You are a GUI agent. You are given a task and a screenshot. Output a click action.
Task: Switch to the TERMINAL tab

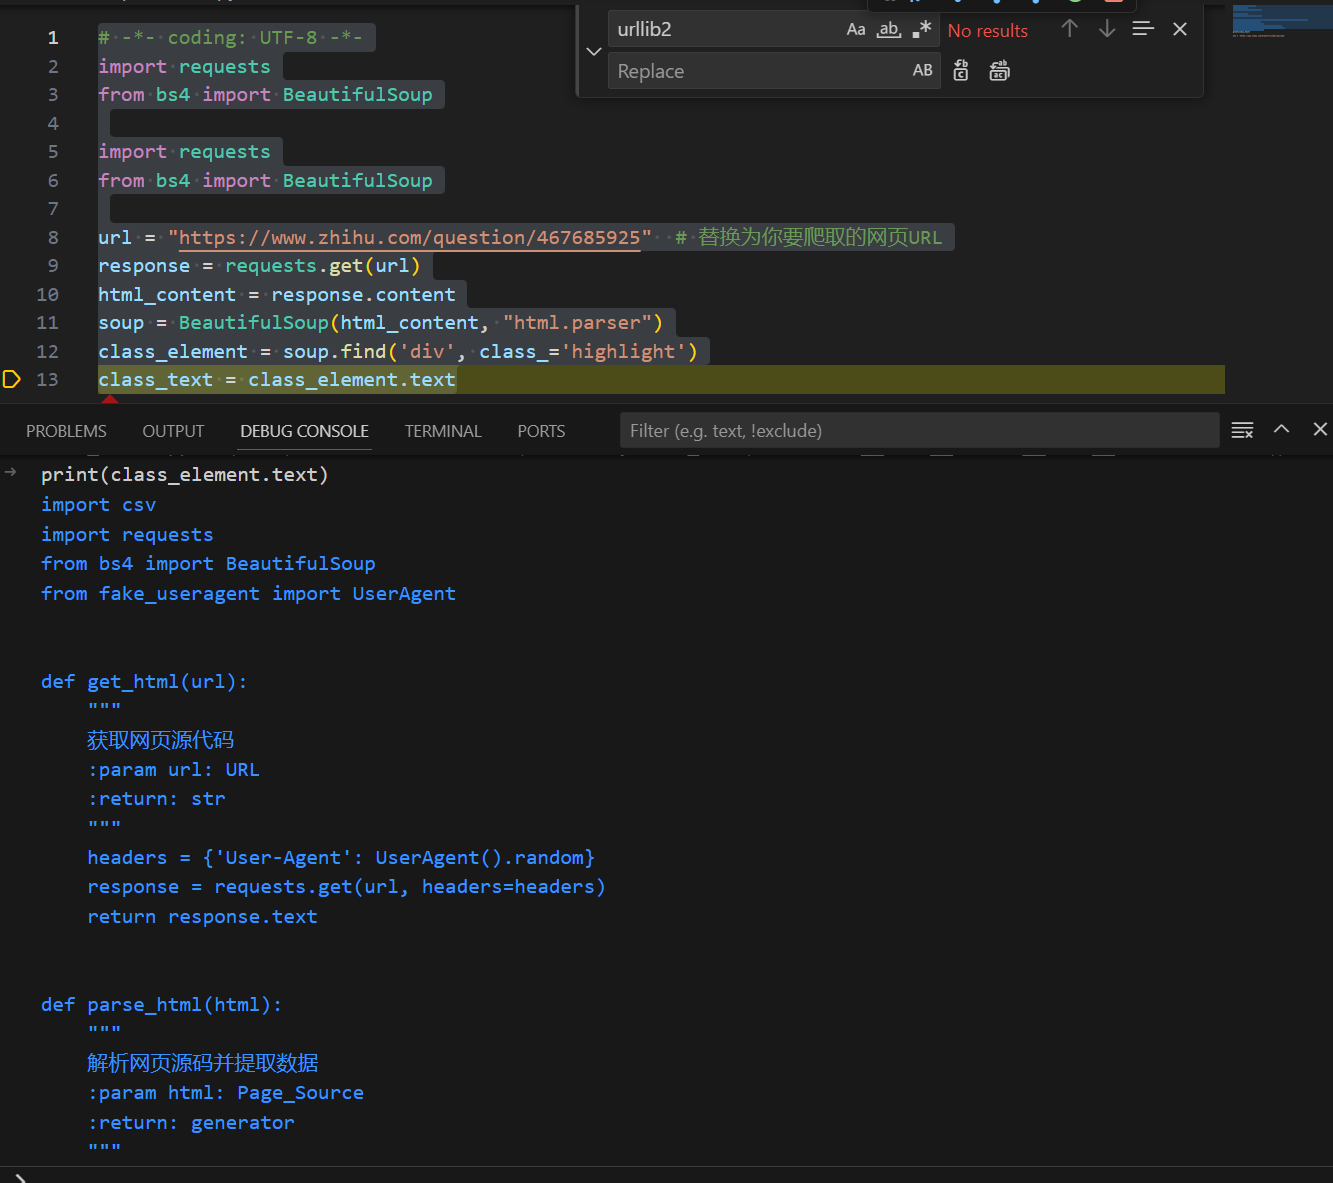(443, 431)
